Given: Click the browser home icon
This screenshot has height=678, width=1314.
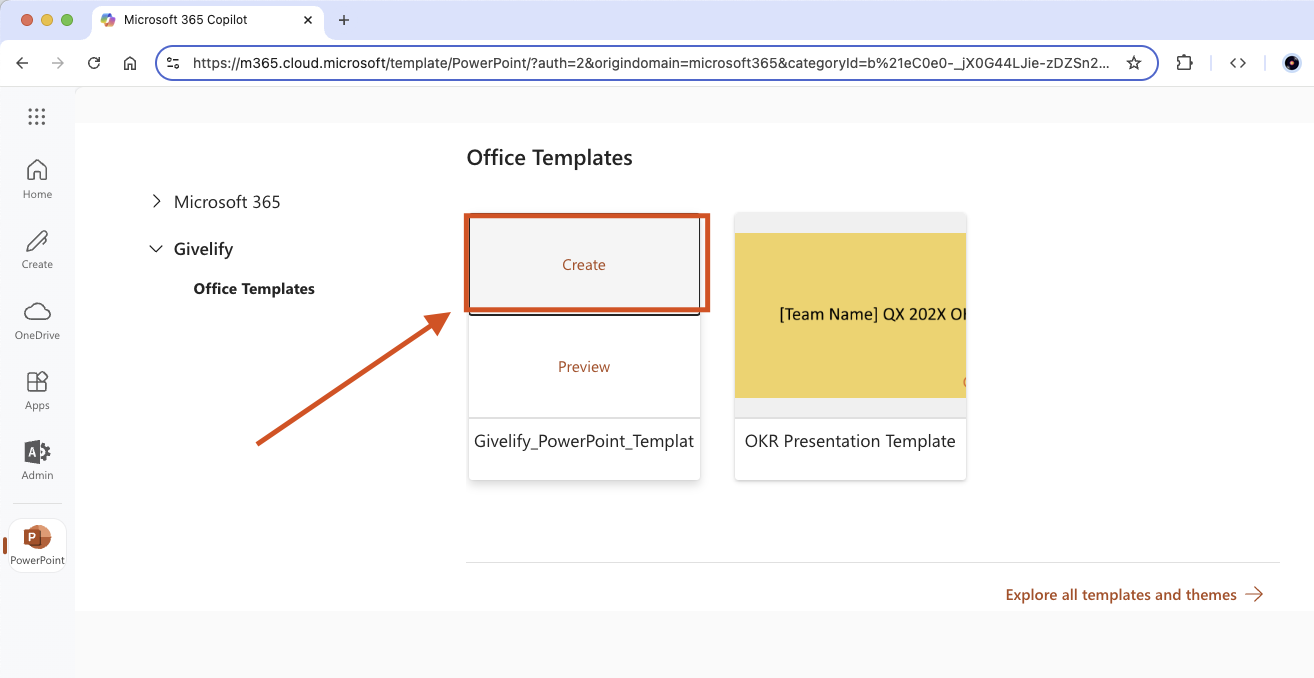Looking at the screenshot, I should (x=130, y=63).
